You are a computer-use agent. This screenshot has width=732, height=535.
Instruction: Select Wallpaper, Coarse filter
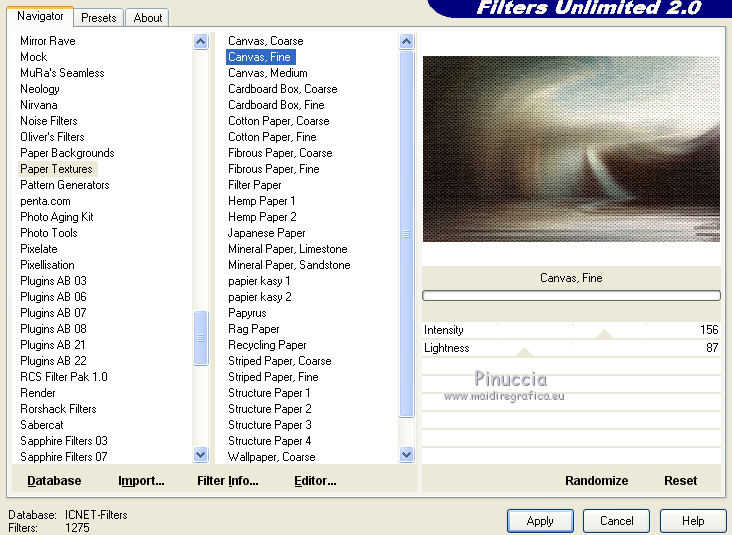pos(271,457)
